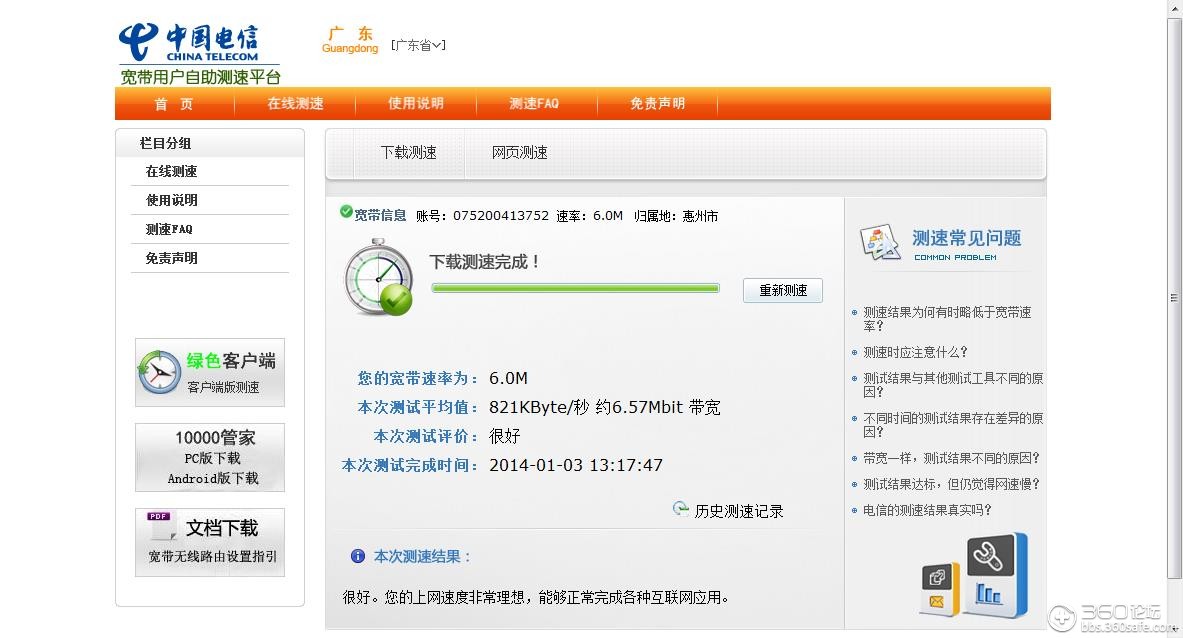Open 在线测速 in the orange navigation bar
This screenshot has height=638, width=1183.
295,103
